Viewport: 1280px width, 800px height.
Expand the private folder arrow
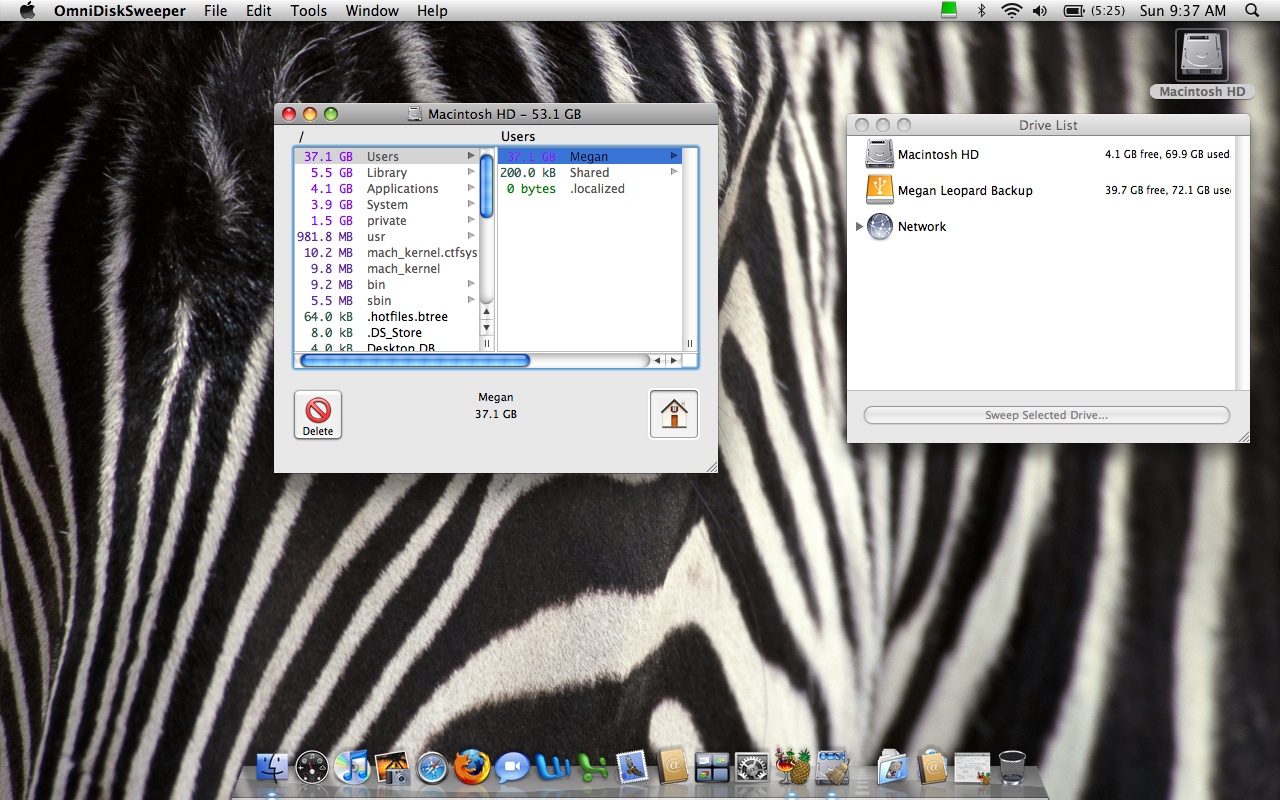[471, 220]
